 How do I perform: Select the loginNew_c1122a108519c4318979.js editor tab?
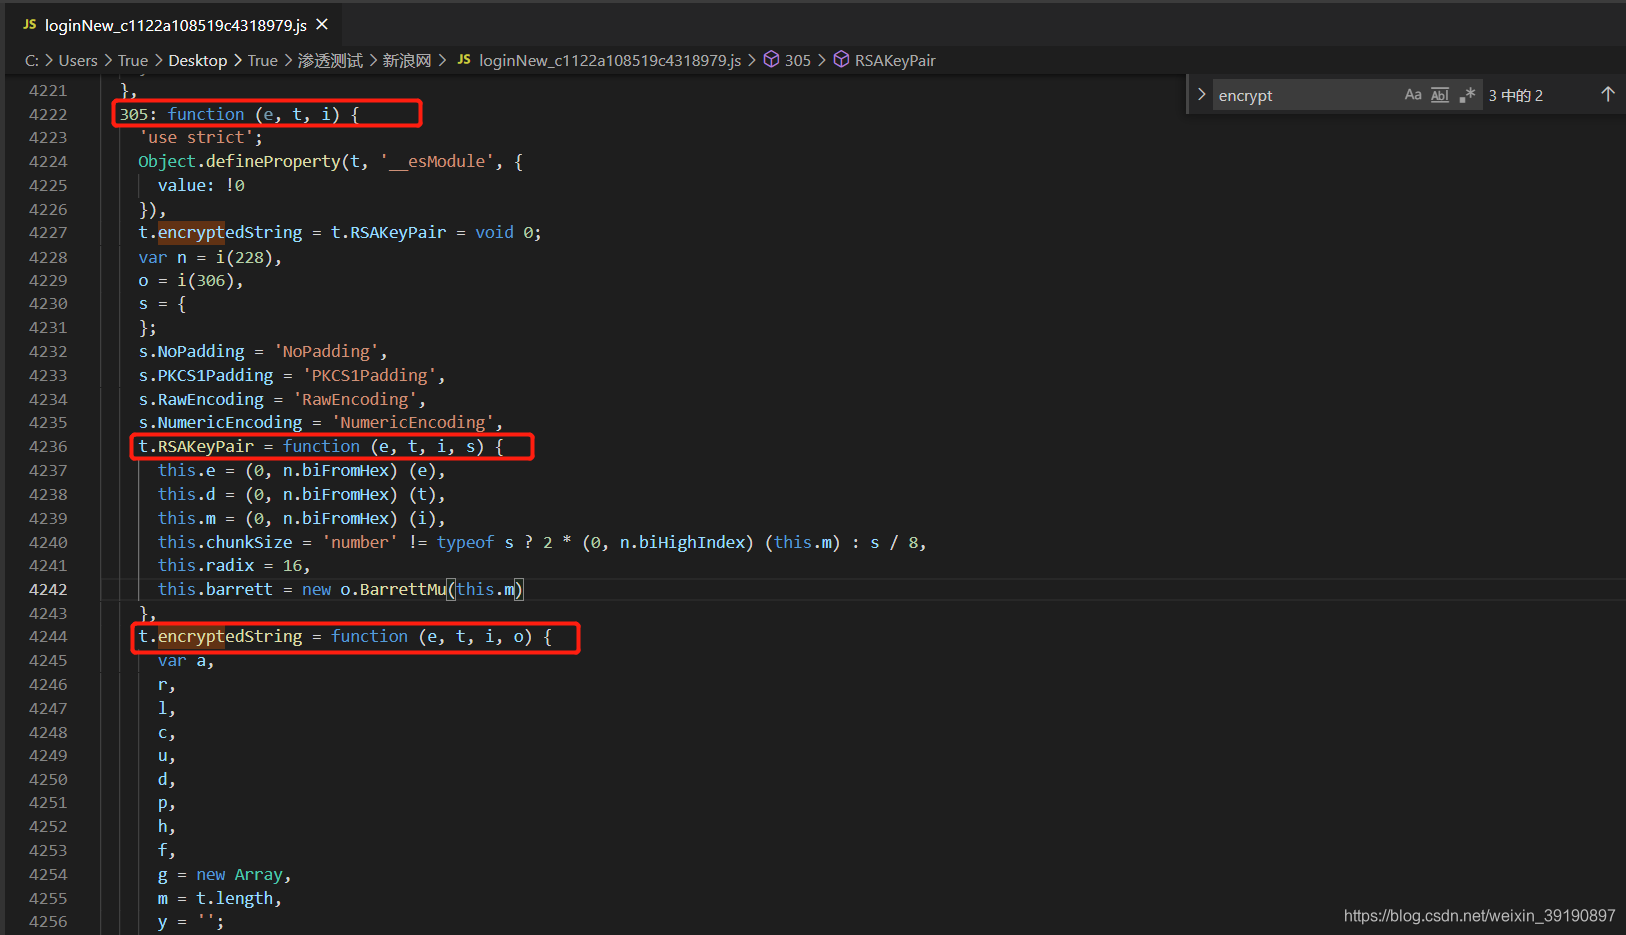175,24
